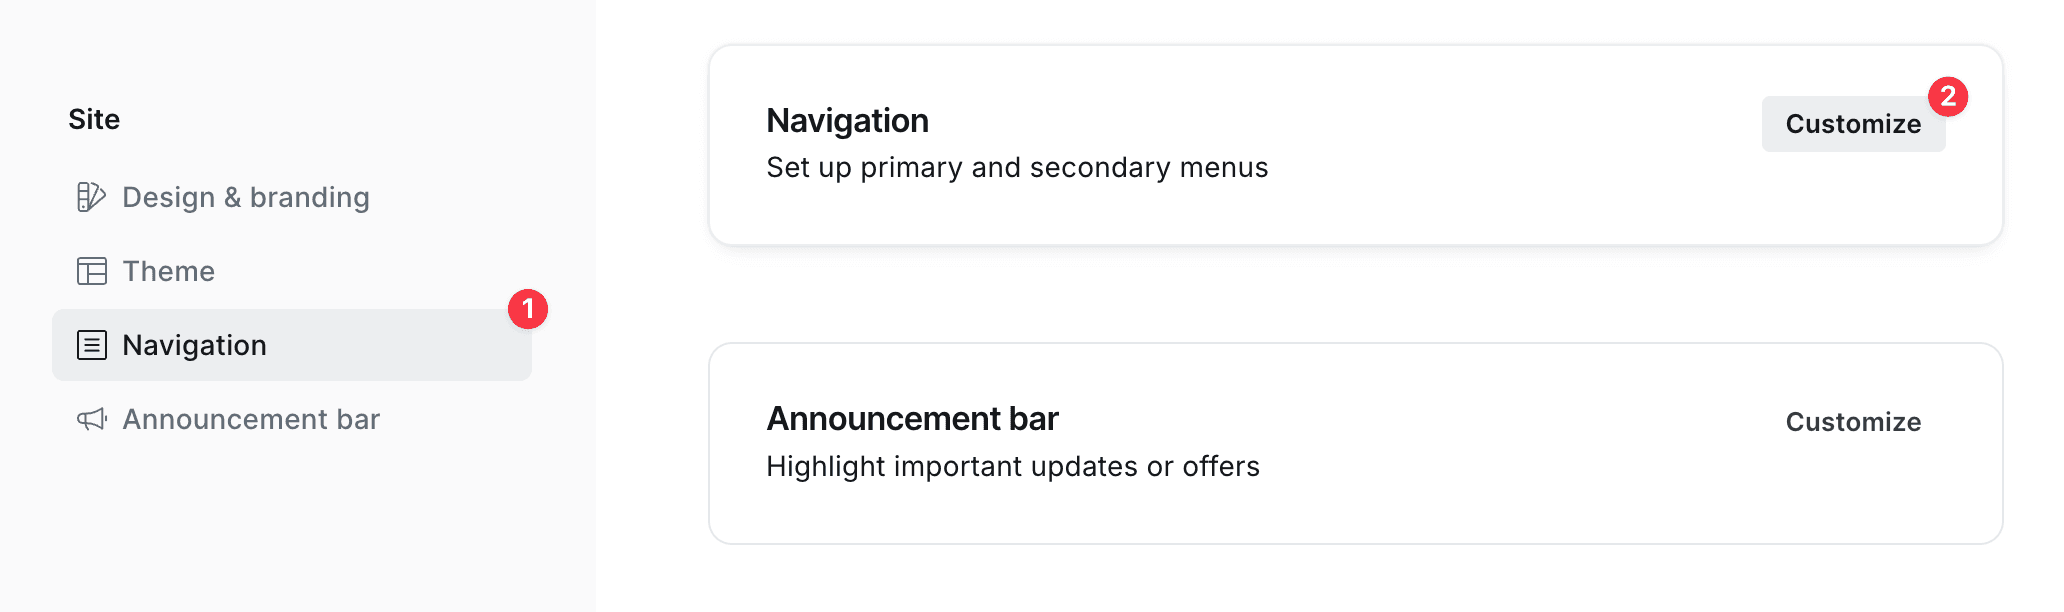Click the Navigation list icon in sidebar

92,345
